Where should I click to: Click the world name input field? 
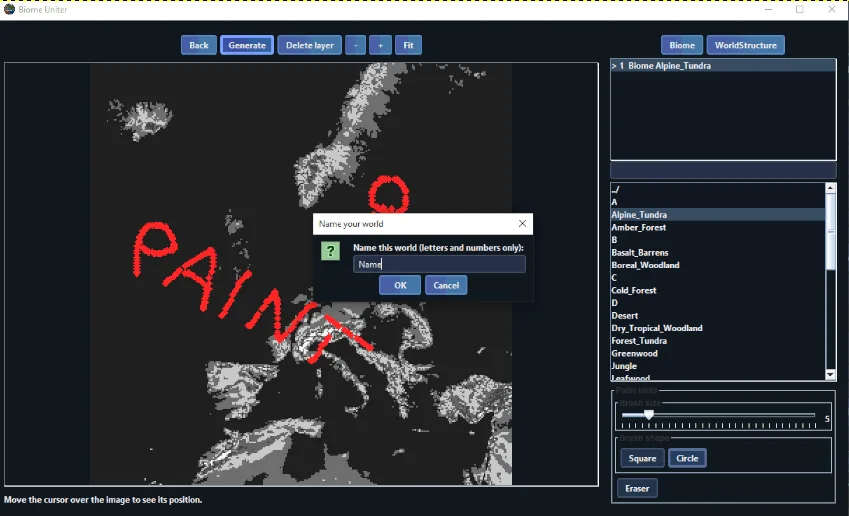(439, 264)
